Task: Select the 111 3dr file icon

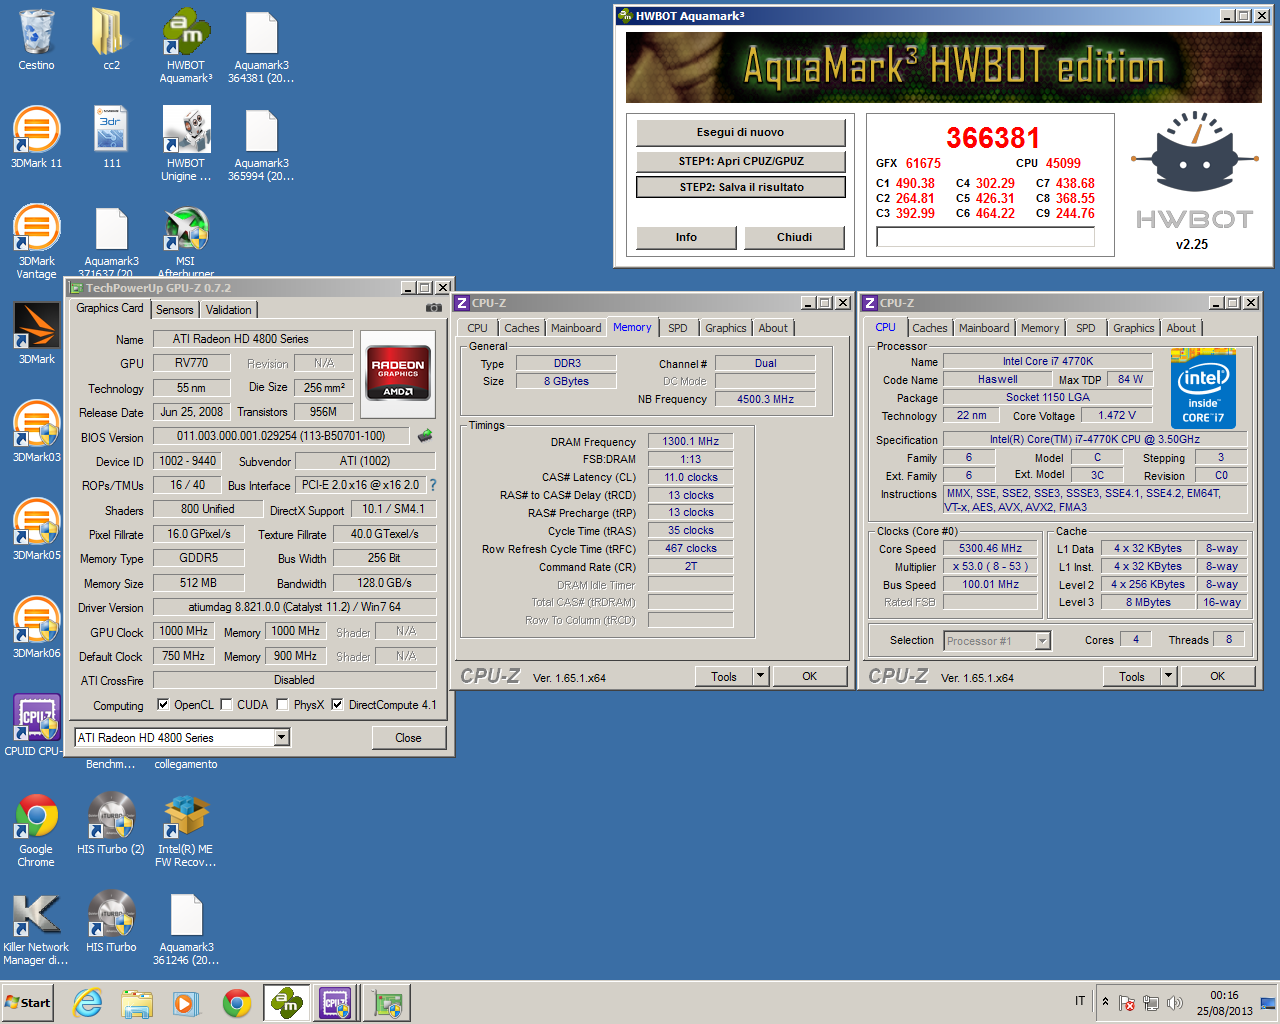Action: click(x=111, y=138)
